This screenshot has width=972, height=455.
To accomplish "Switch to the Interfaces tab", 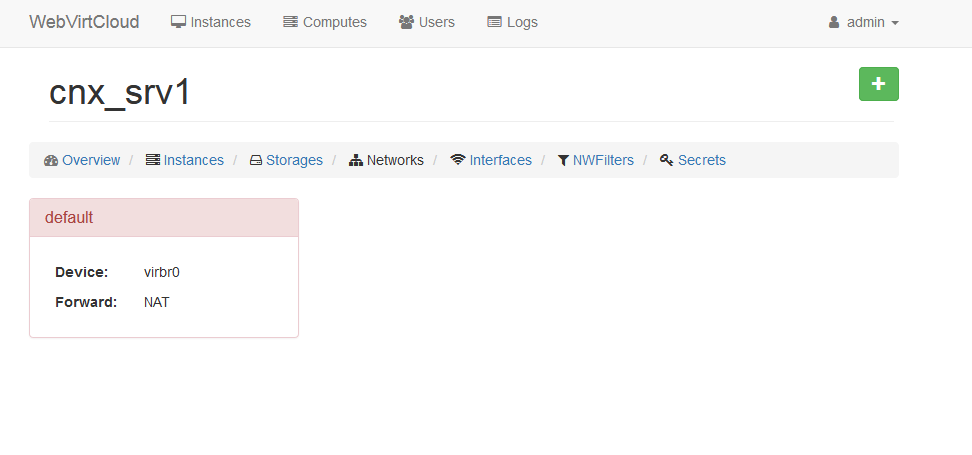I will click(500, 160).
